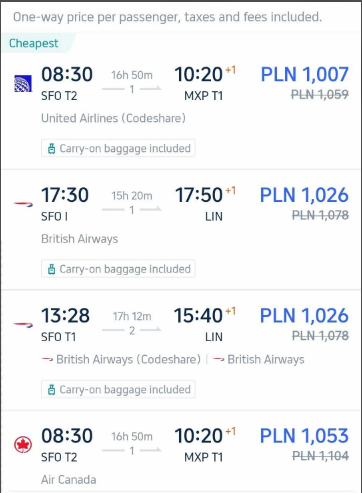Click the 17h 12m two-stop indicator
362x493 pixels.
tap(132, 323)
